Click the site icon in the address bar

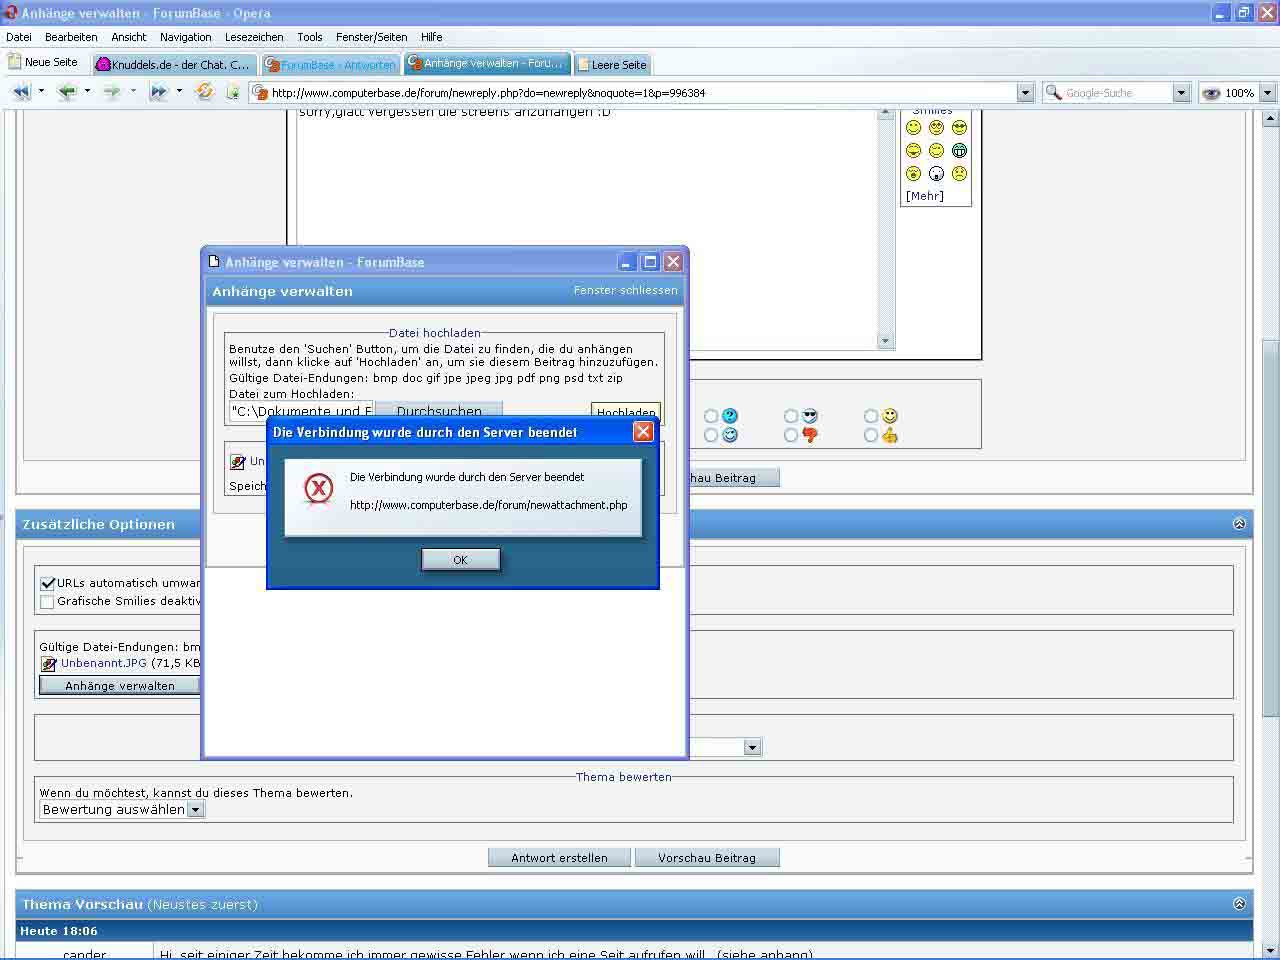click(x=261, y=93)
